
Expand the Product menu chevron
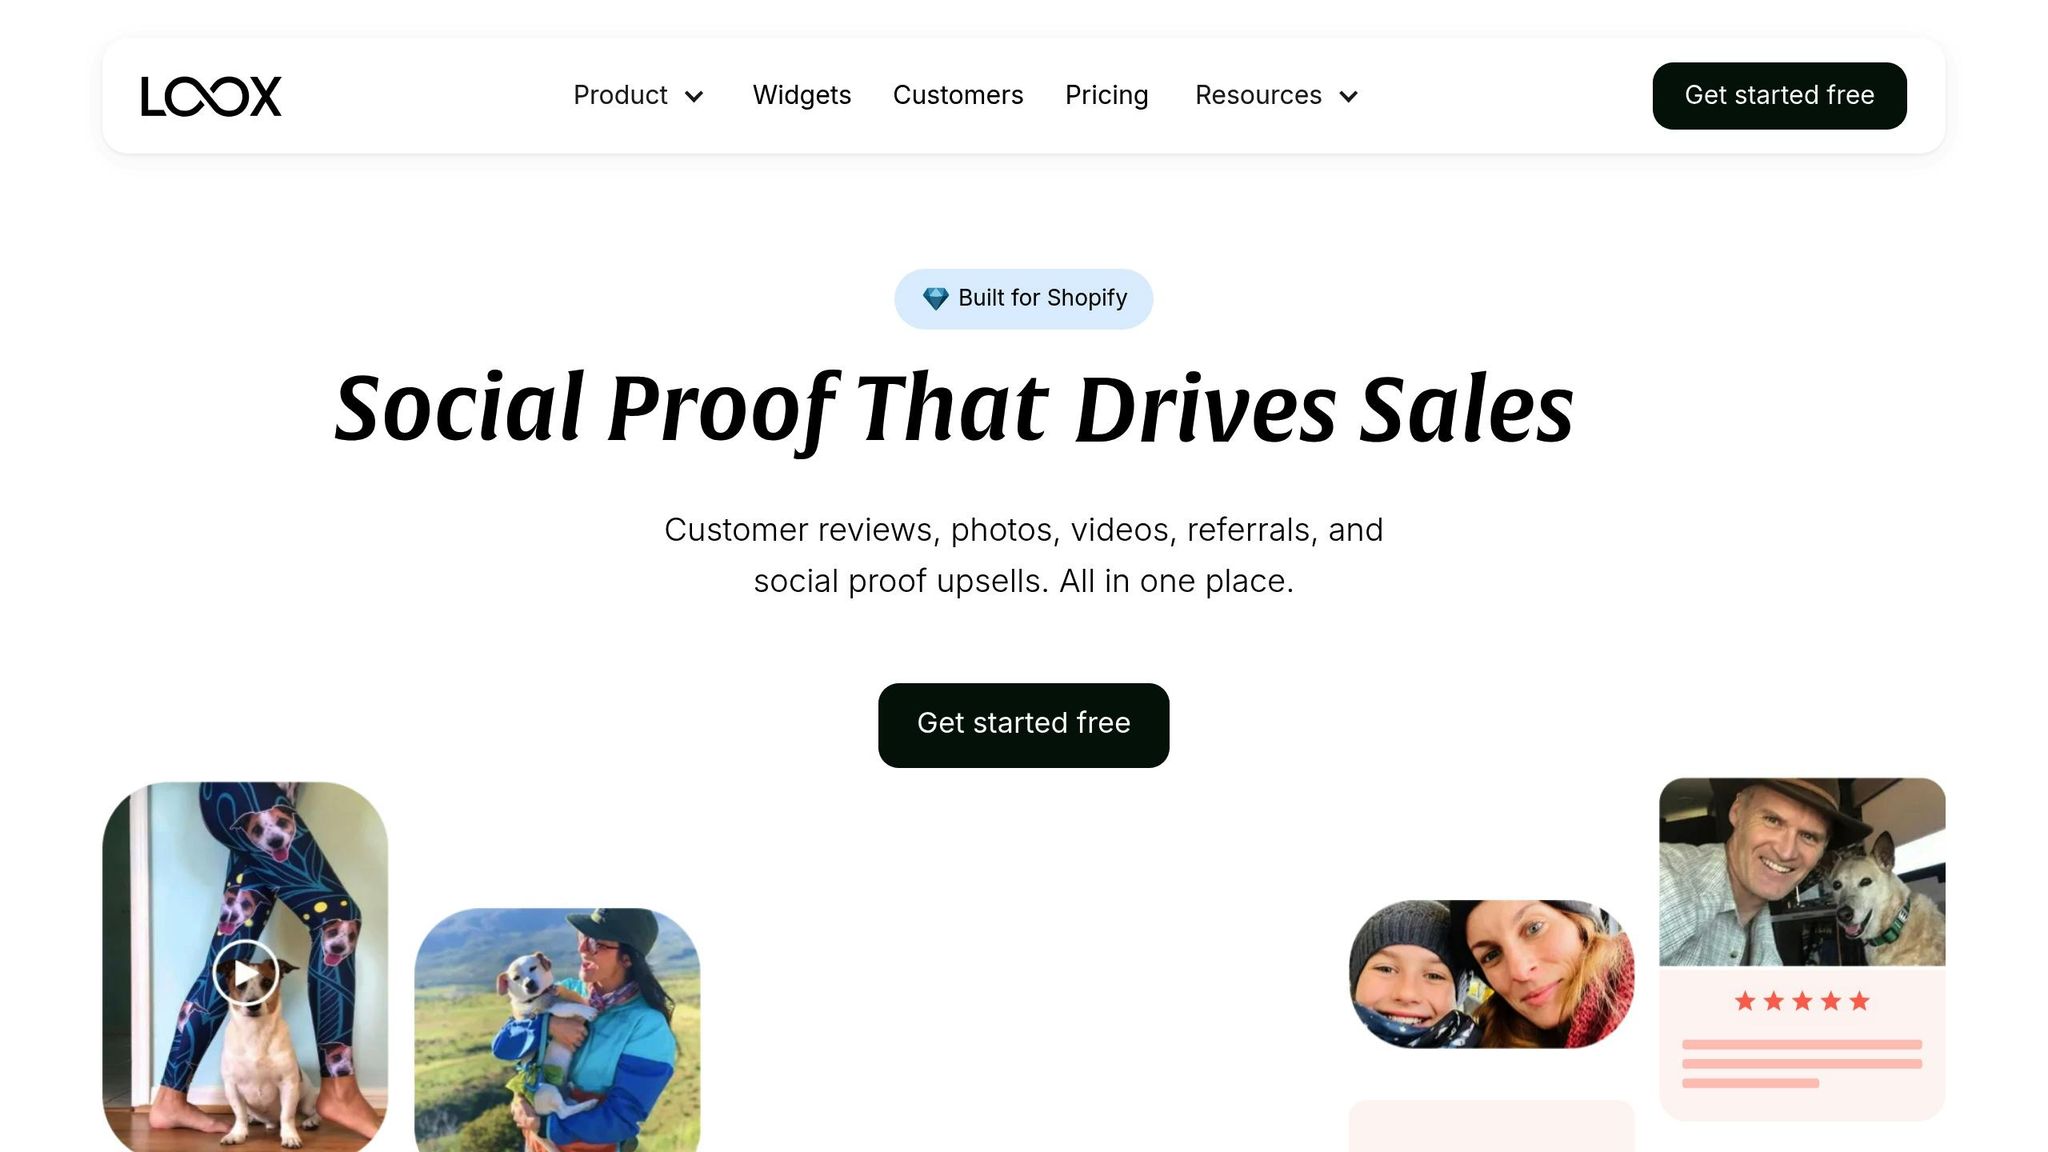694,96
